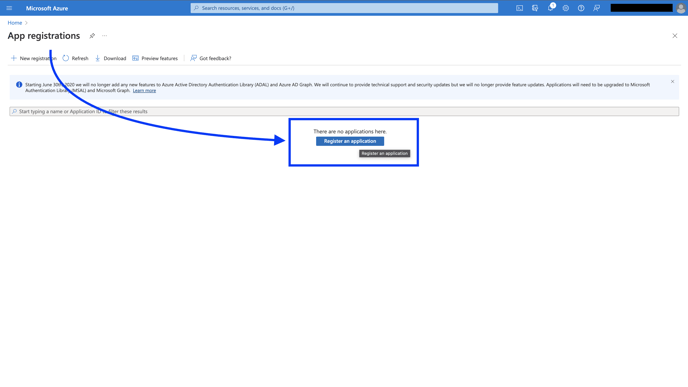Refresh the app registrations list
This screenshot has width=688, height=387.
[x=75, y=58]
